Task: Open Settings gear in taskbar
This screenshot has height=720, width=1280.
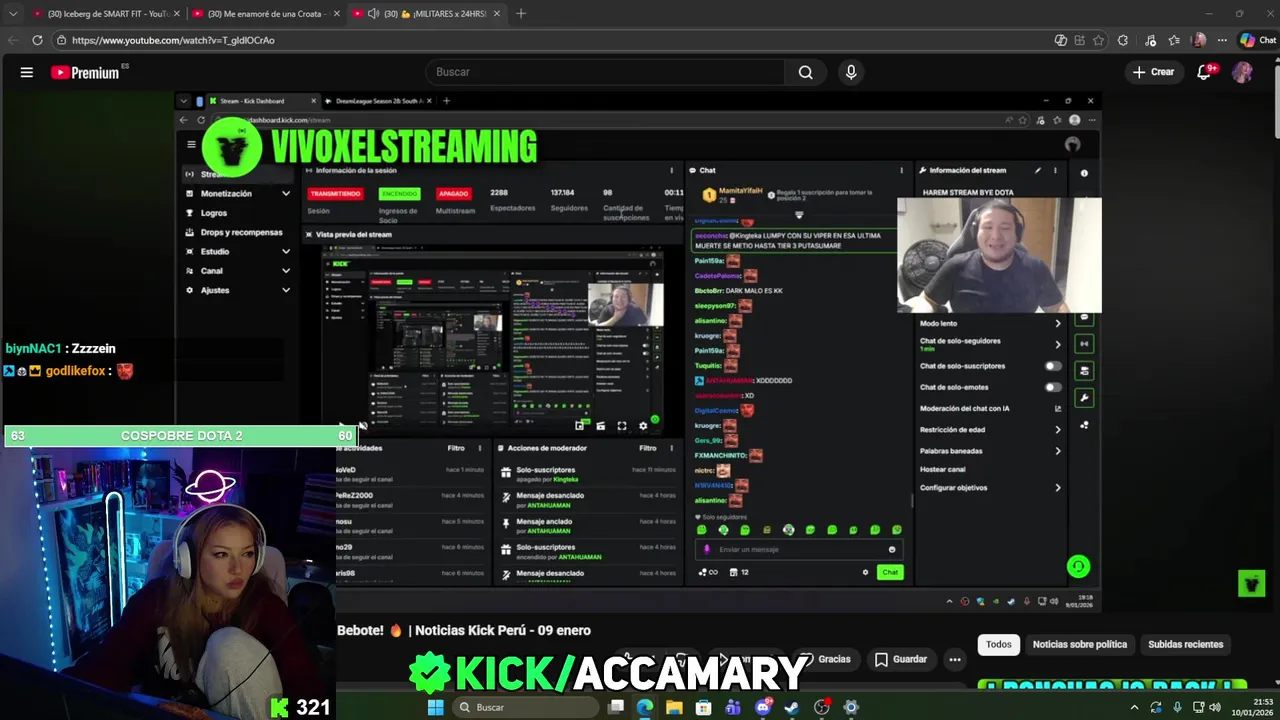Action: tap(851, 707)
